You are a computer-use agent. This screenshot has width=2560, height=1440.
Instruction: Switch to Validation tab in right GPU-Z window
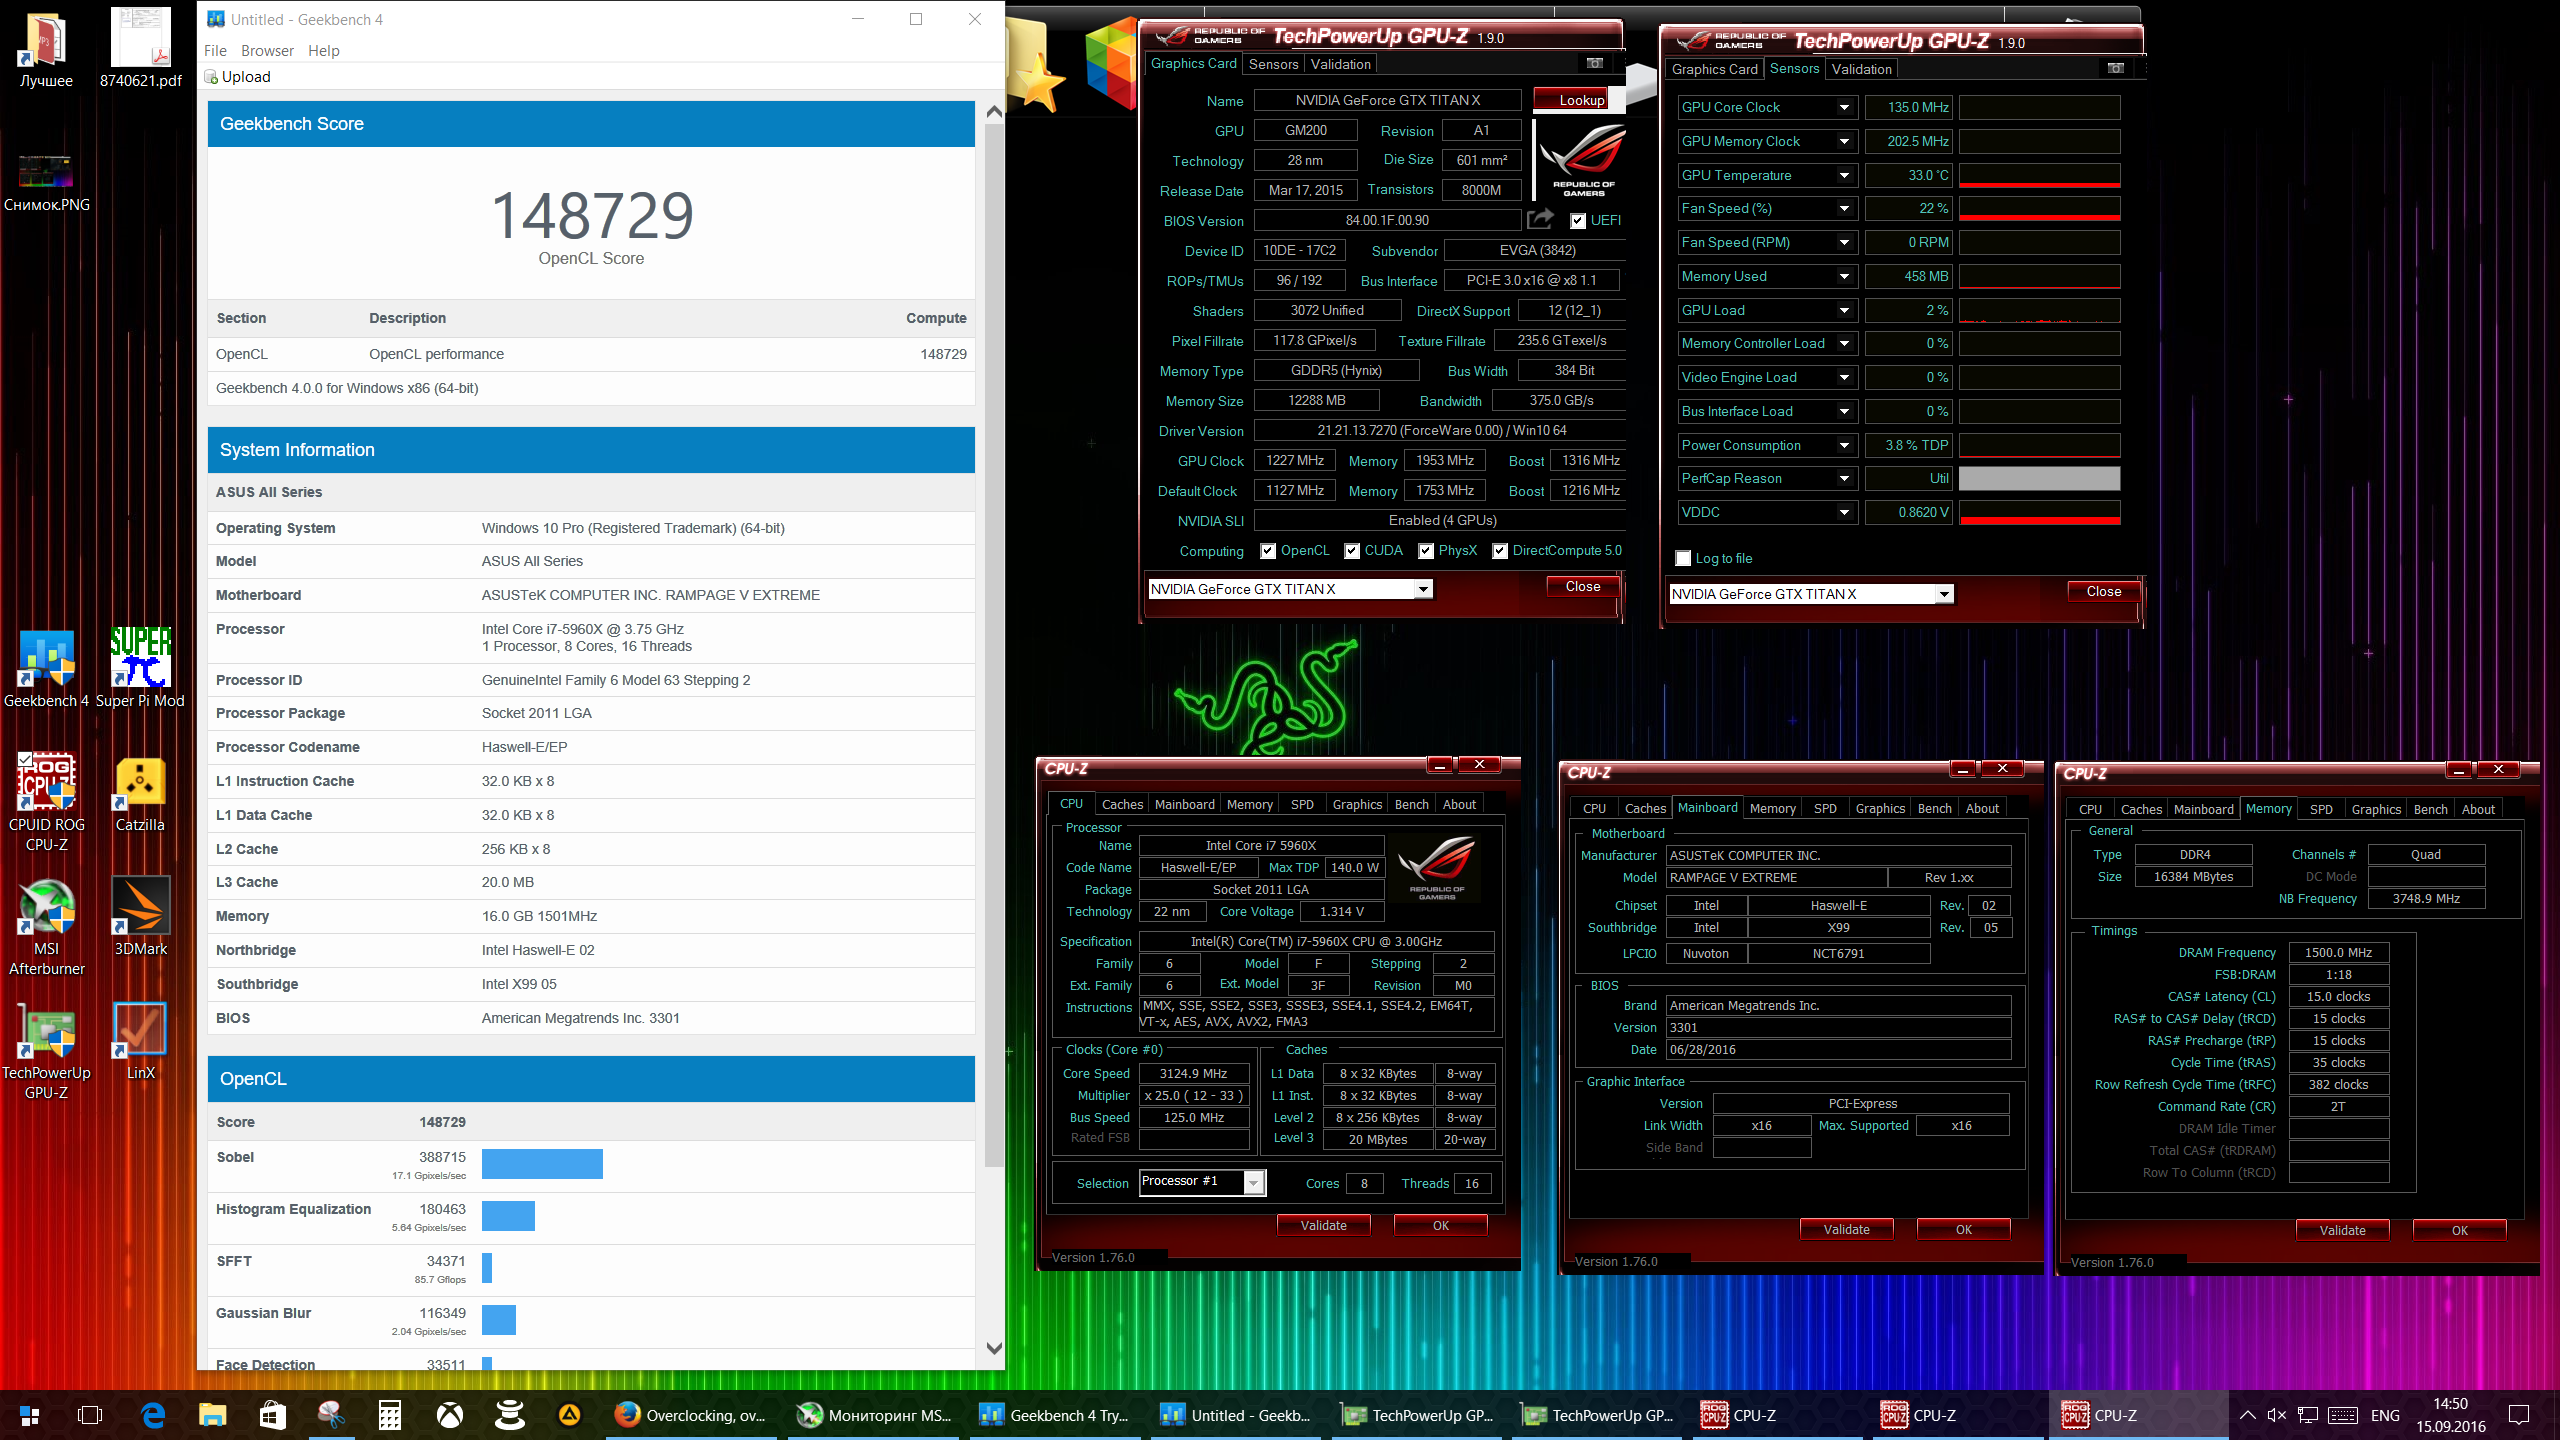[1861, 69]
